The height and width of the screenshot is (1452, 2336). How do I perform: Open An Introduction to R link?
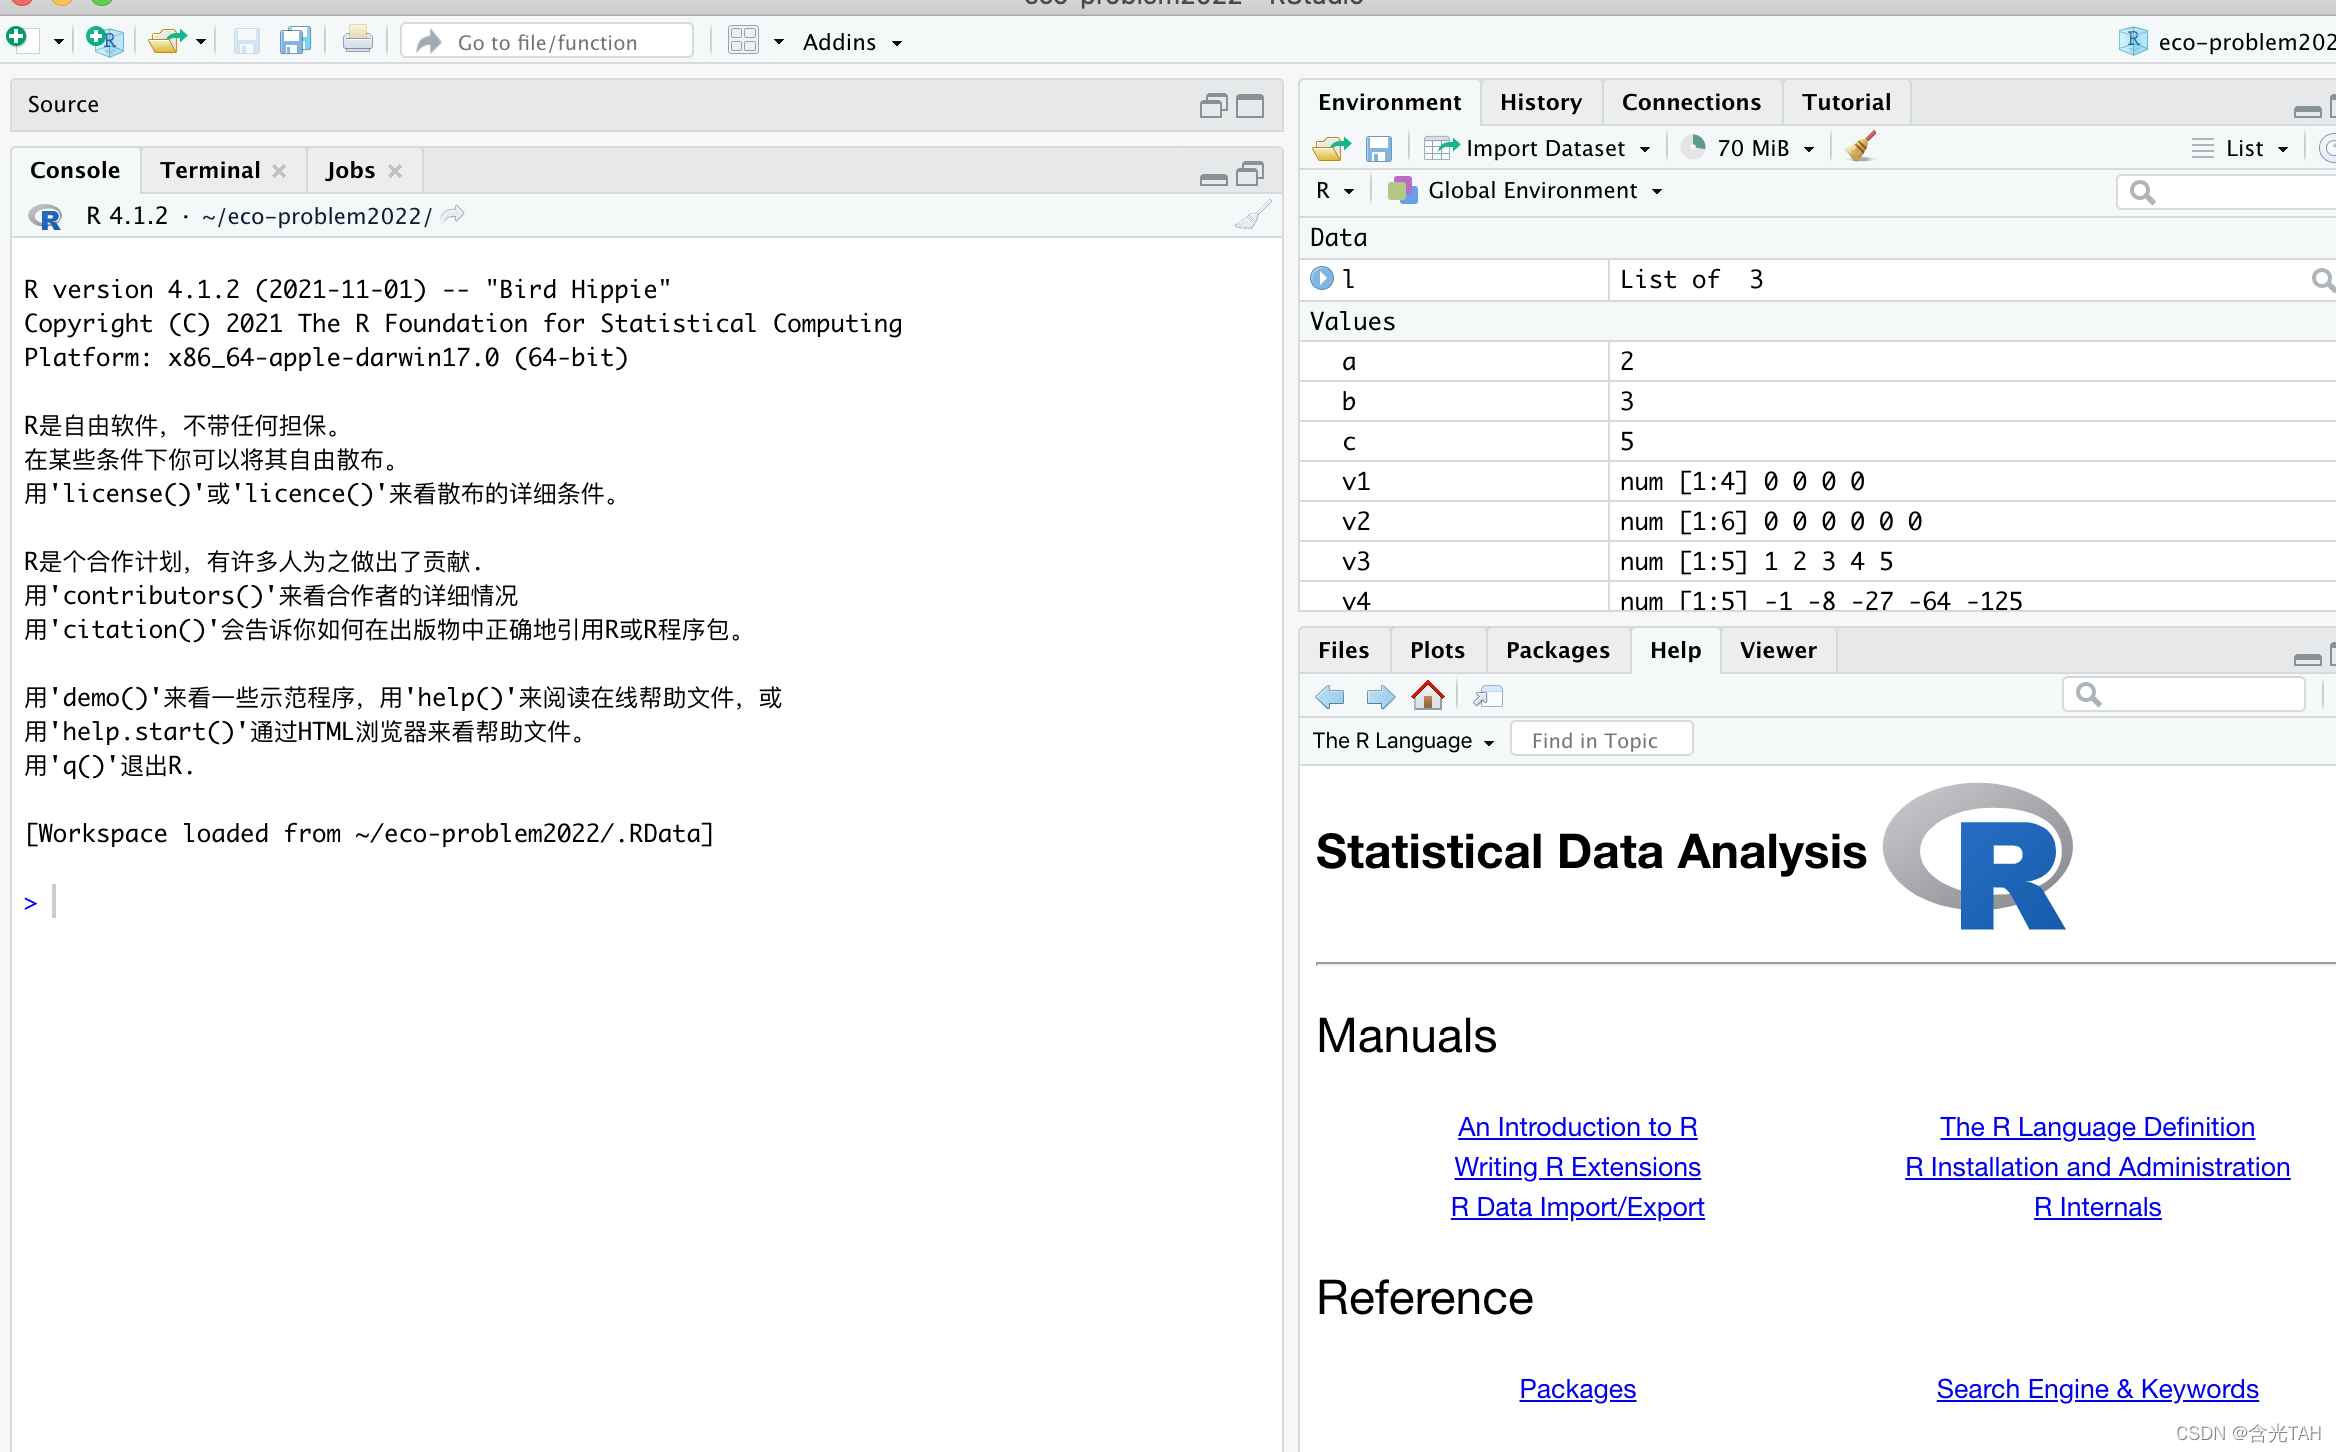pos(1577,1127)
